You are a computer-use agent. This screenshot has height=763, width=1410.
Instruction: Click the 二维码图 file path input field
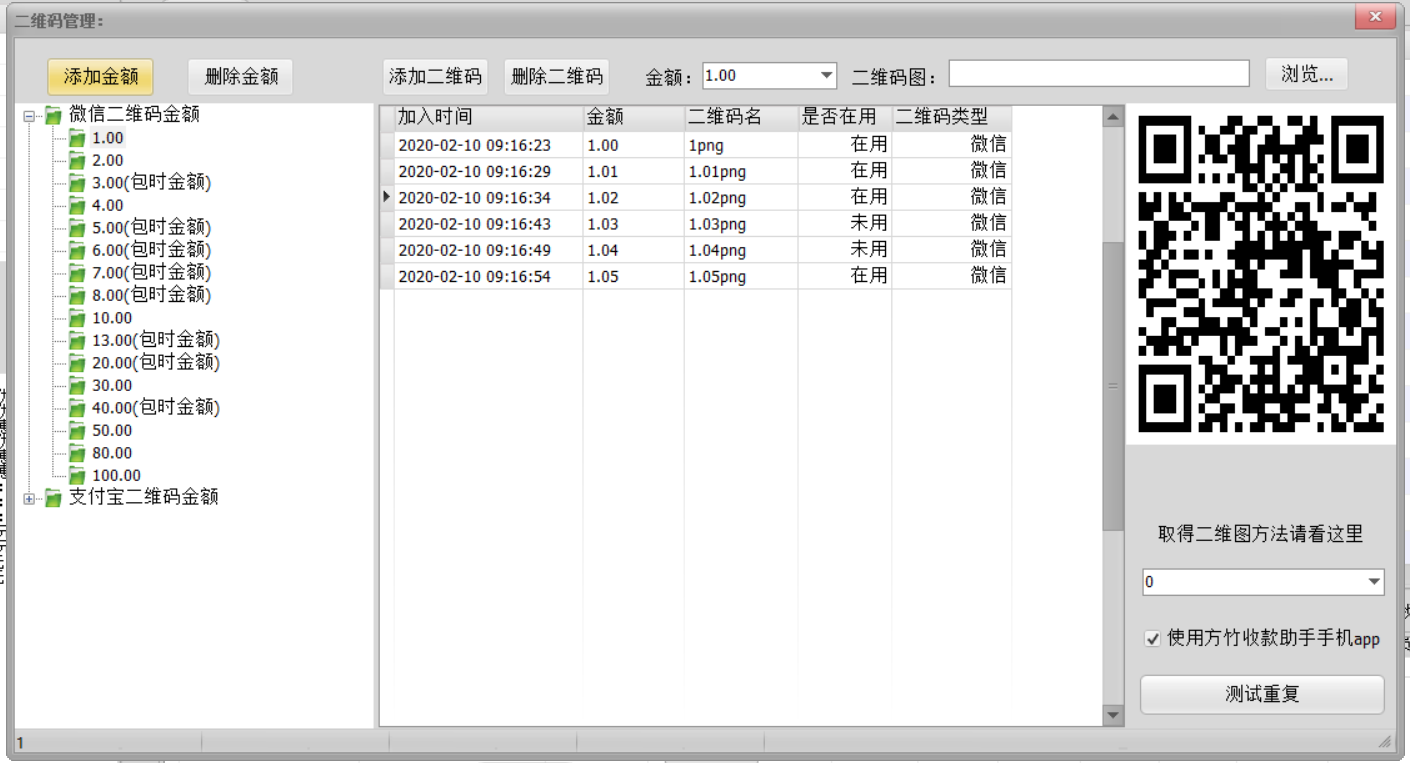[1098, 74]
